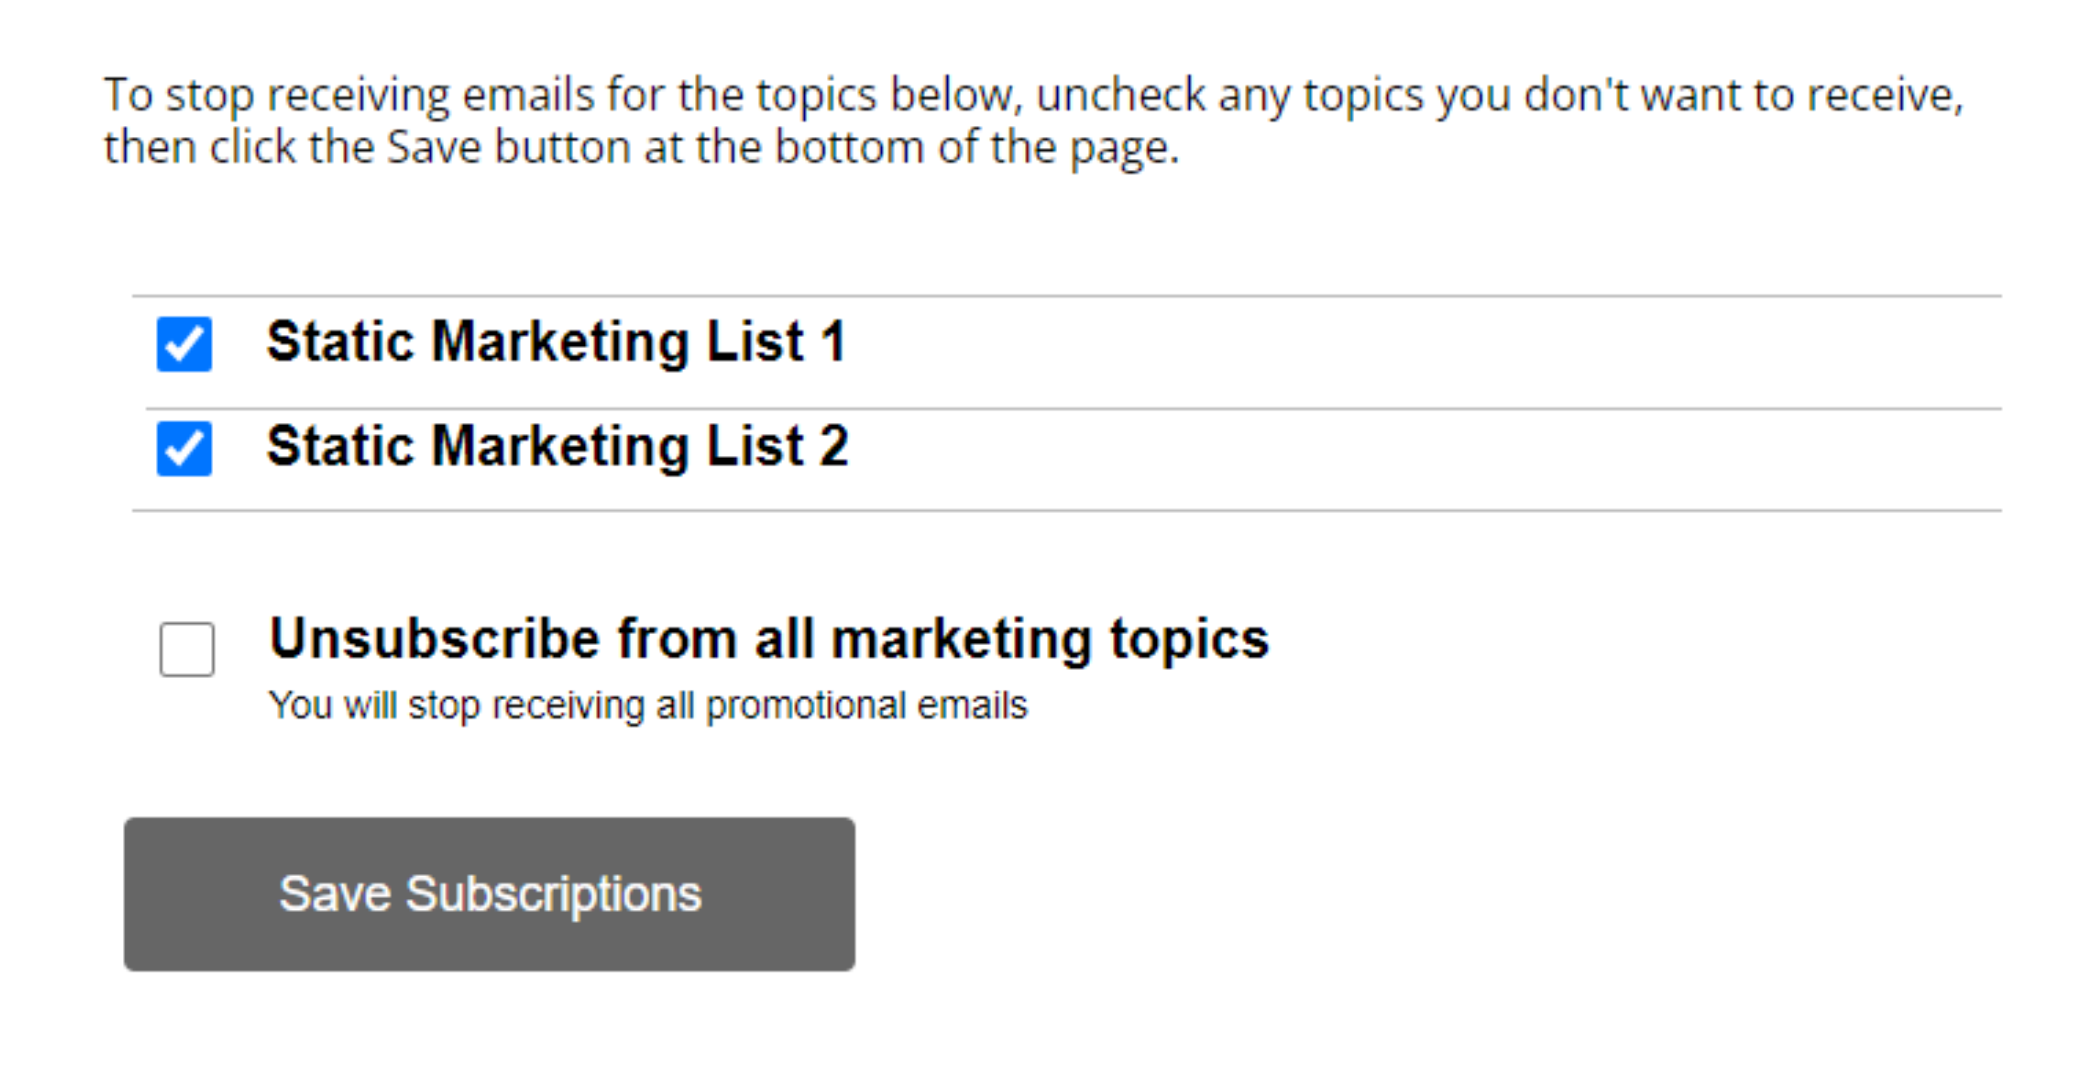Click the bold word "Unsubscribe"
Viewport: 2080px width, 1065px height.
tap(435, 638)
